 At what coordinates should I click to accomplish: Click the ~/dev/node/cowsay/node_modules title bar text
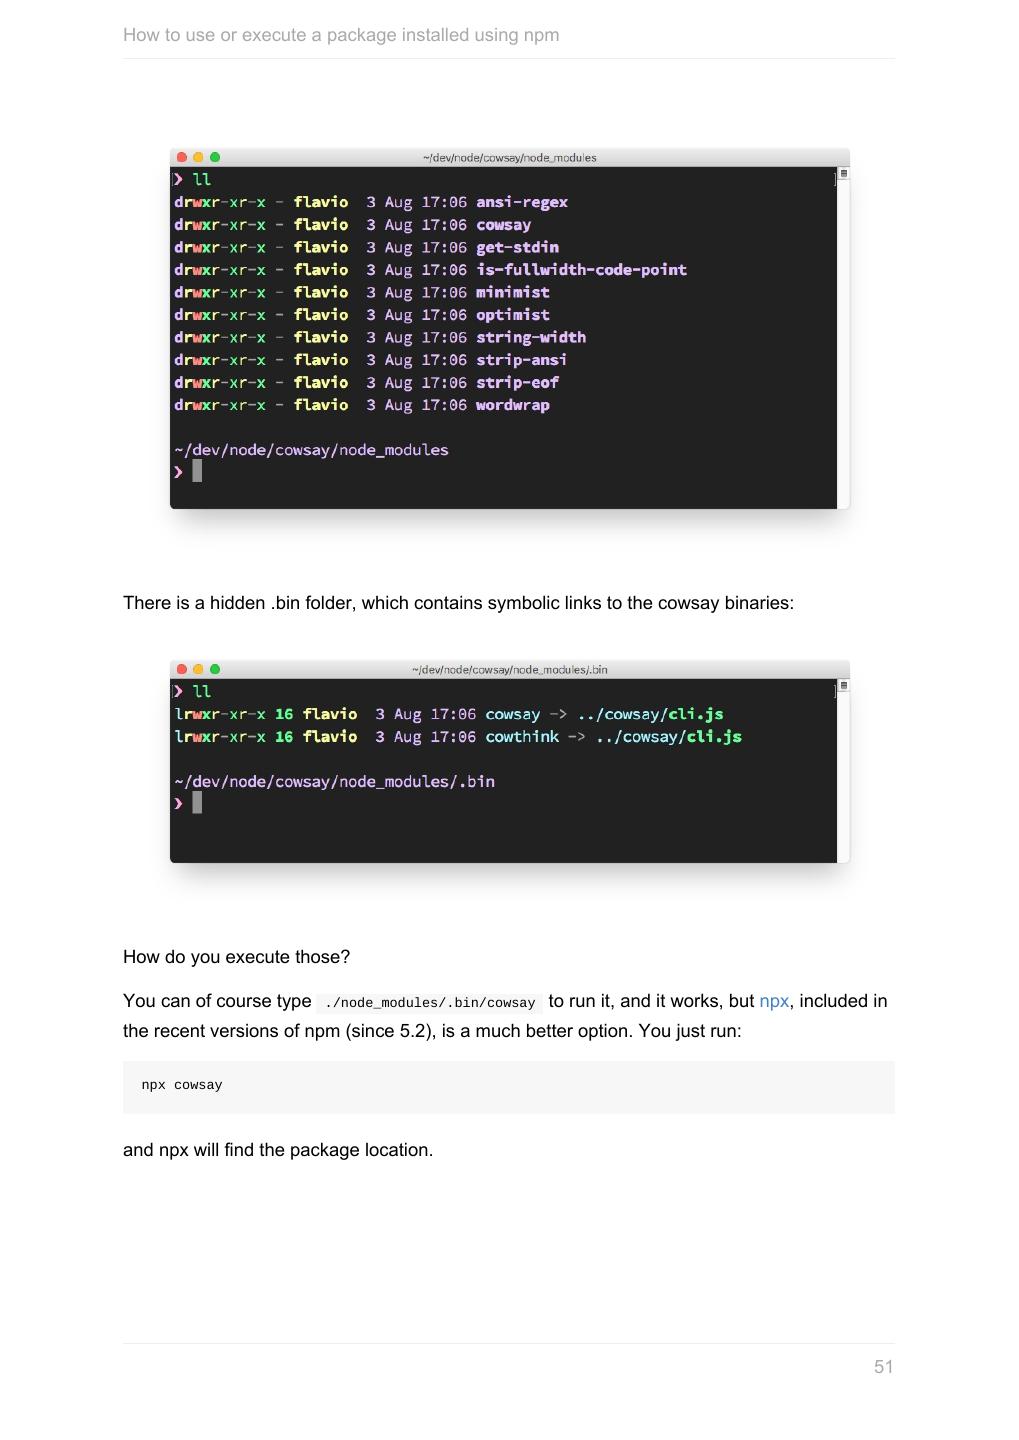pos(509,158)
